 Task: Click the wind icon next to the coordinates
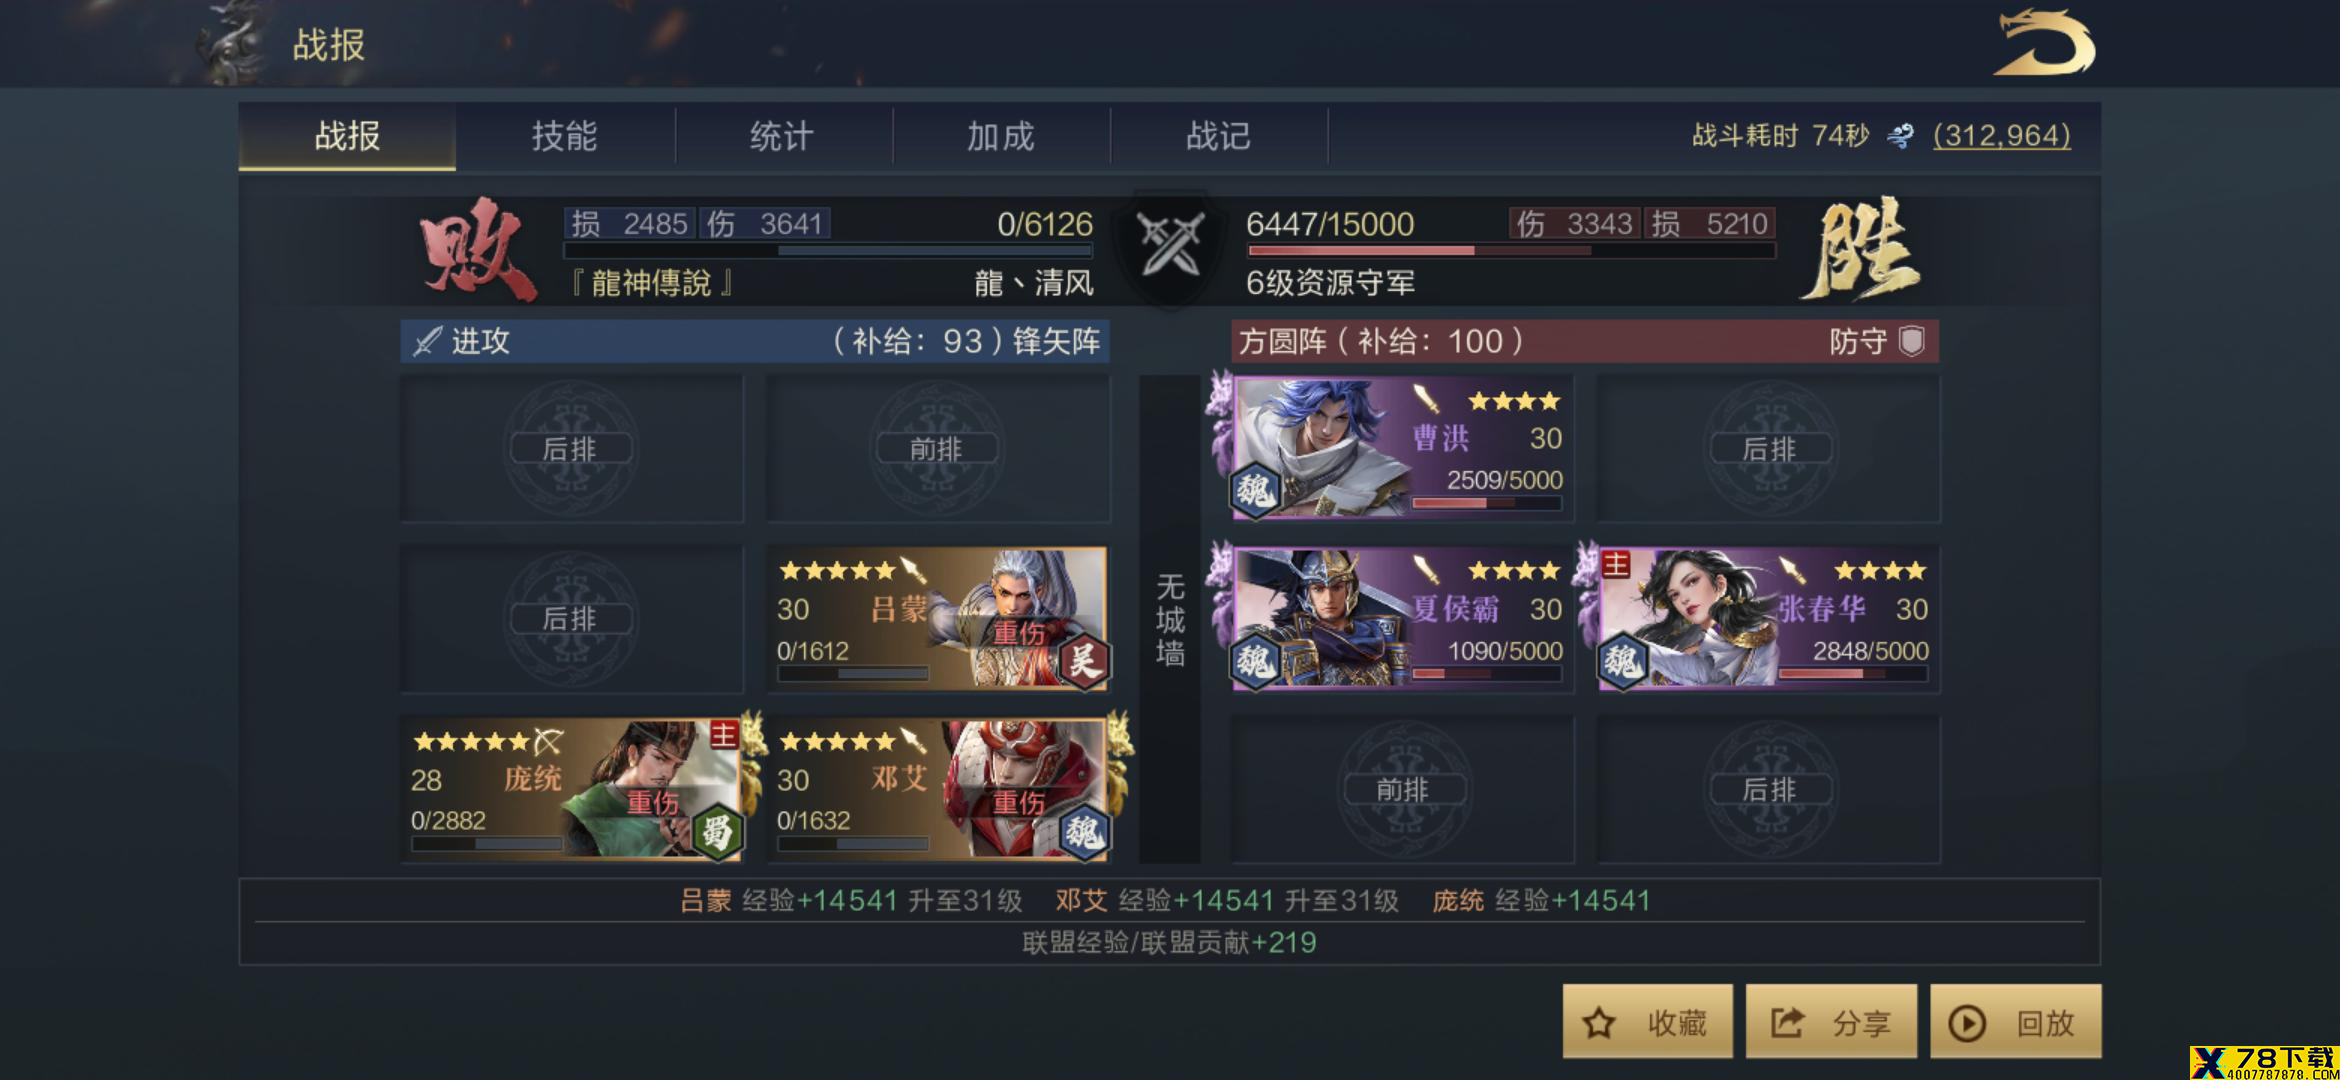(1901, 136)
